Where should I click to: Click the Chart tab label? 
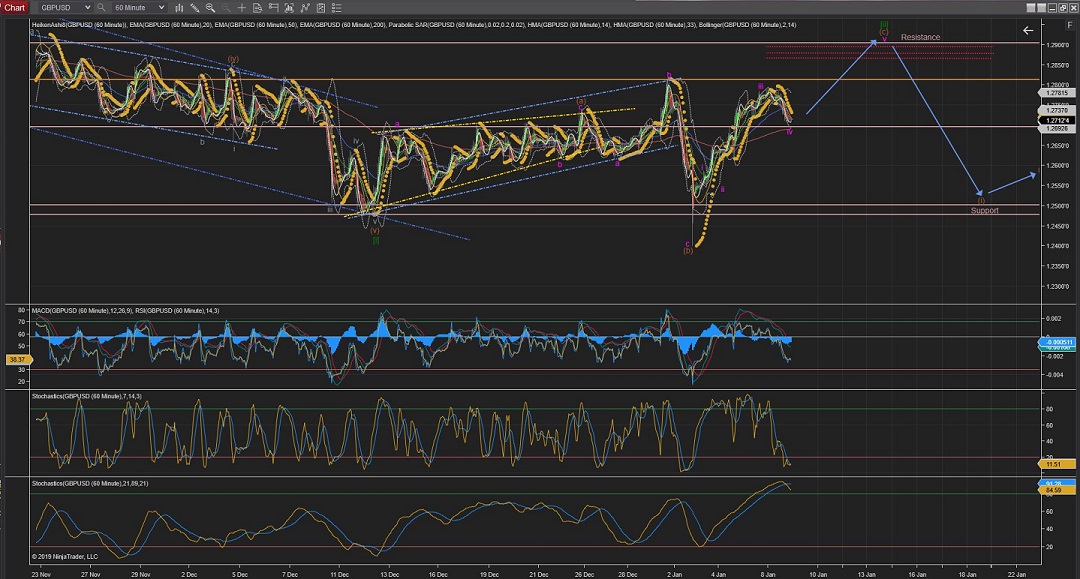tap(14, 8)
